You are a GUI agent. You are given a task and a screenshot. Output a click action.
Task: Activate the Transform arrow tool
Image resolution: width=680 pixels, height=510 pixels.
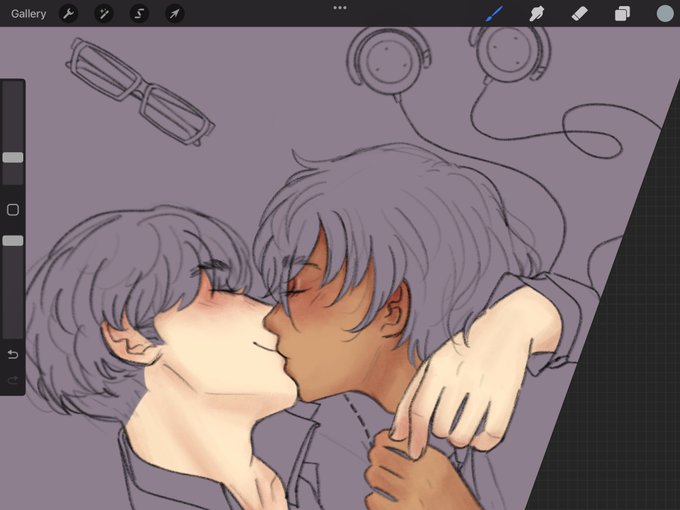[174, 14]
